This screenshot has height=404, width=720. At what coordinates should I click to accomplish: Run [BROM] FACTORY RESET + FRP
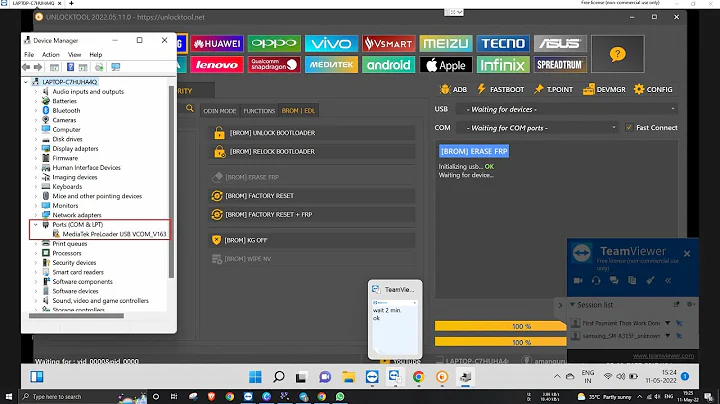tap(312, 214)
